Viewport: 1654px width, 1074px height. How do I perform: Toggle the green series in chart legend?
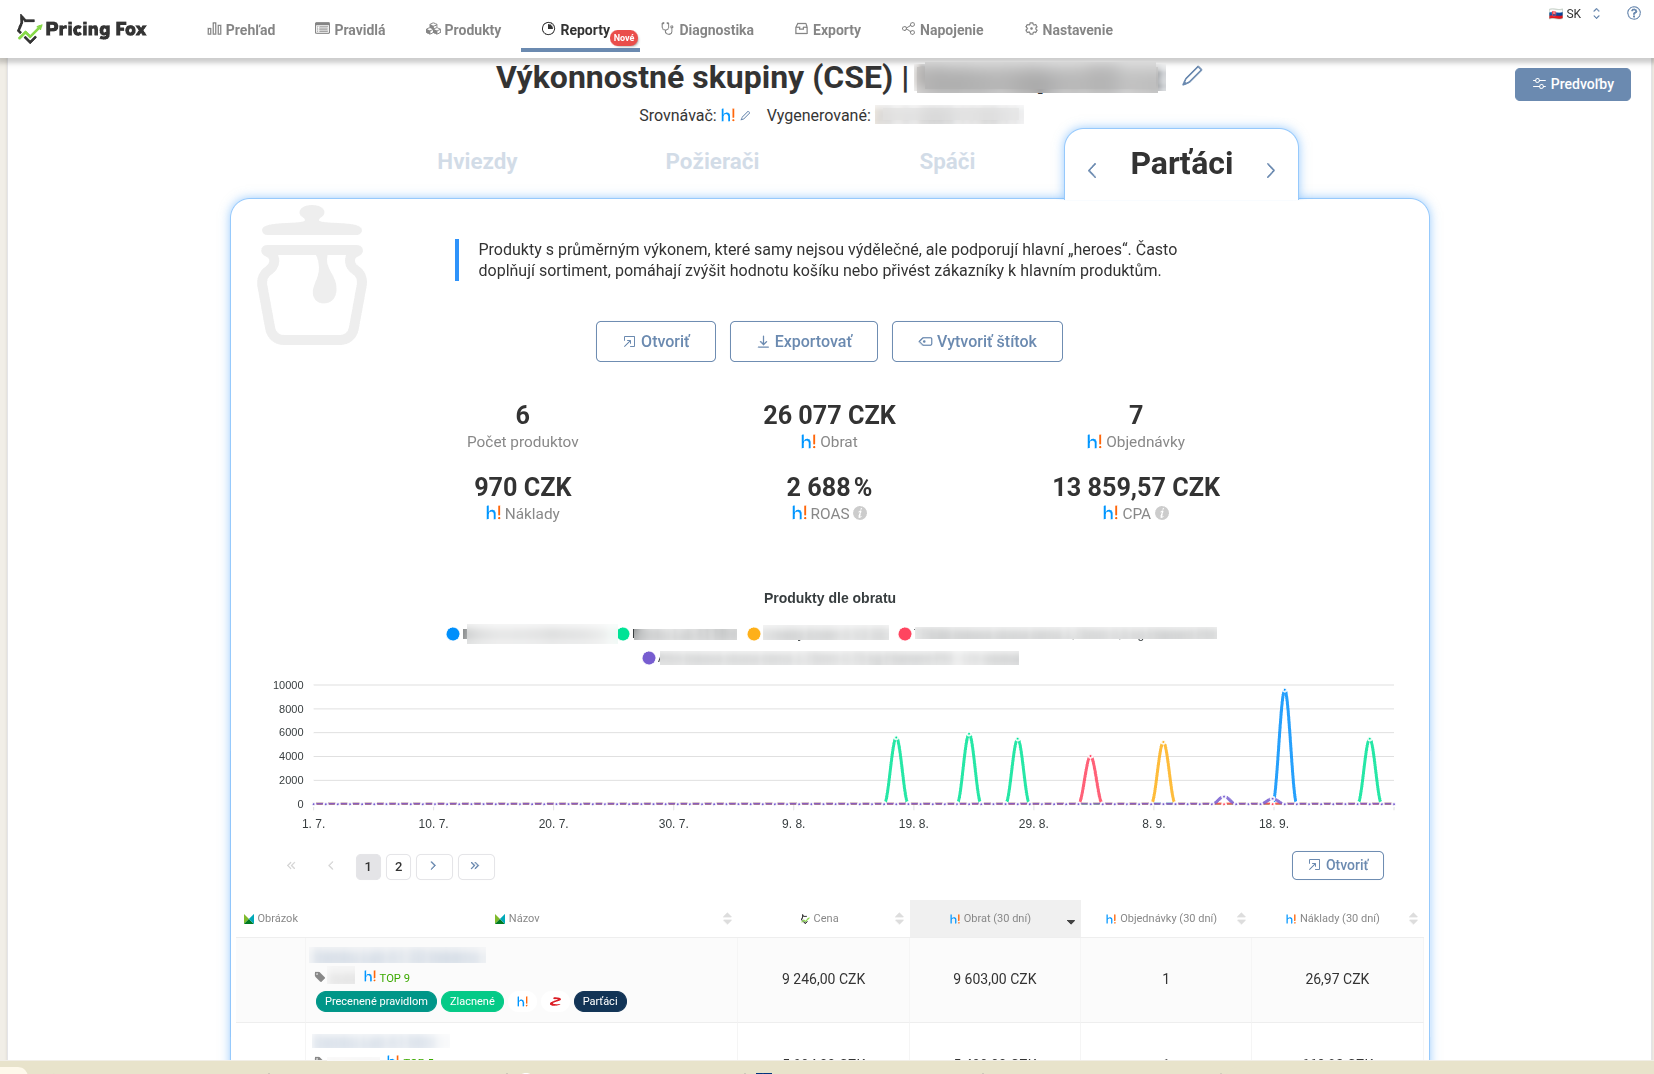click(x=623, y=634)
